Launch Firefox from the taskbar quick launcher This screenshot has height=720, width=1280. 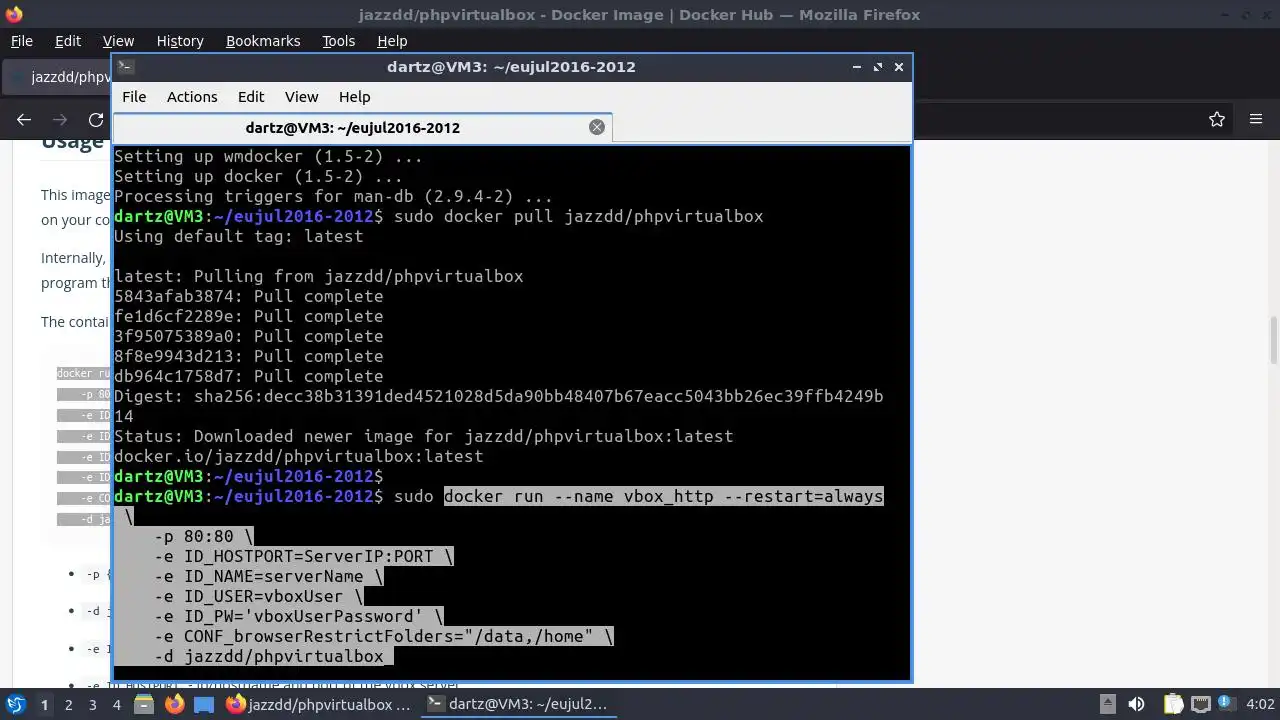tap(174, 704)
